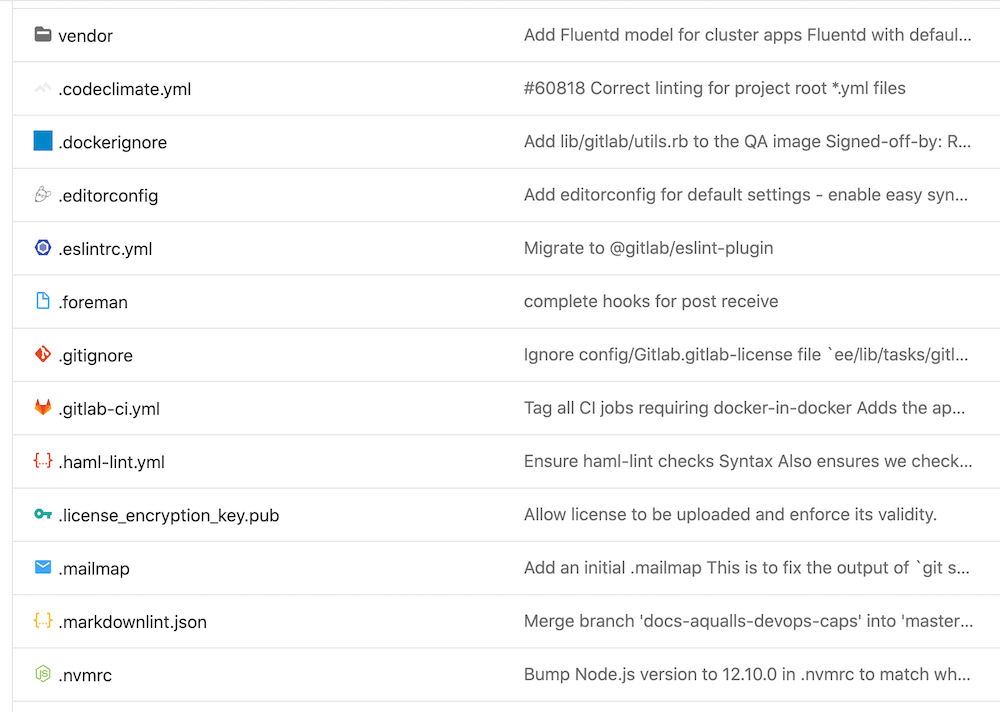
Task: Click the curly-braces icon next to .haml-lint.yml
Action: coord(42,461)
